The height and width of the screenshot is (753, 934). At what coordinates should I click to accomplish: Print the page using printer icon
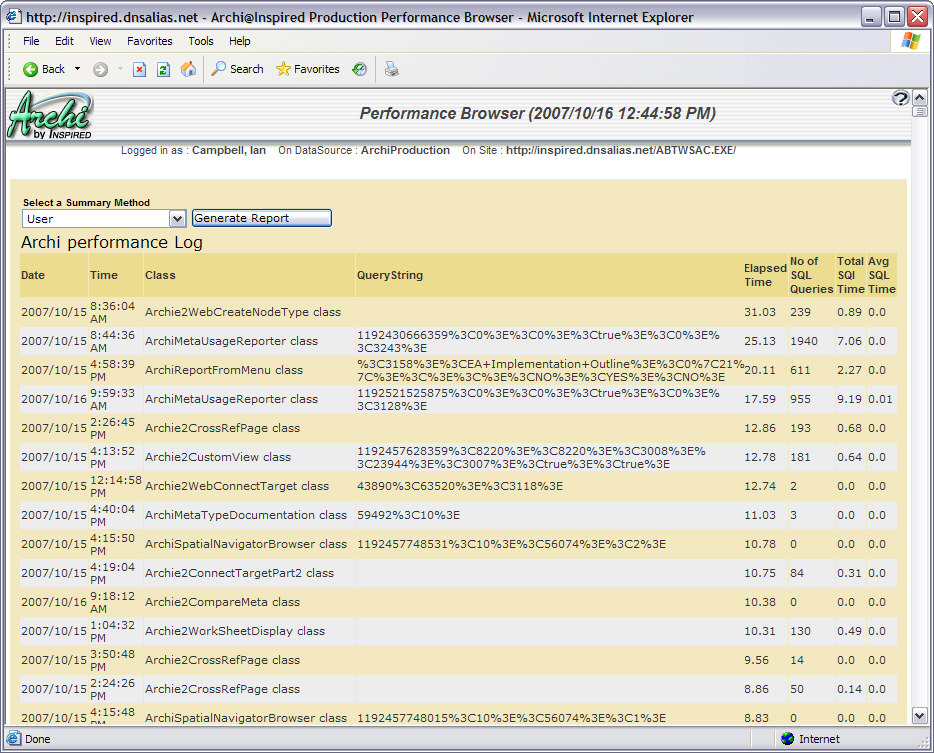[392, 69]
